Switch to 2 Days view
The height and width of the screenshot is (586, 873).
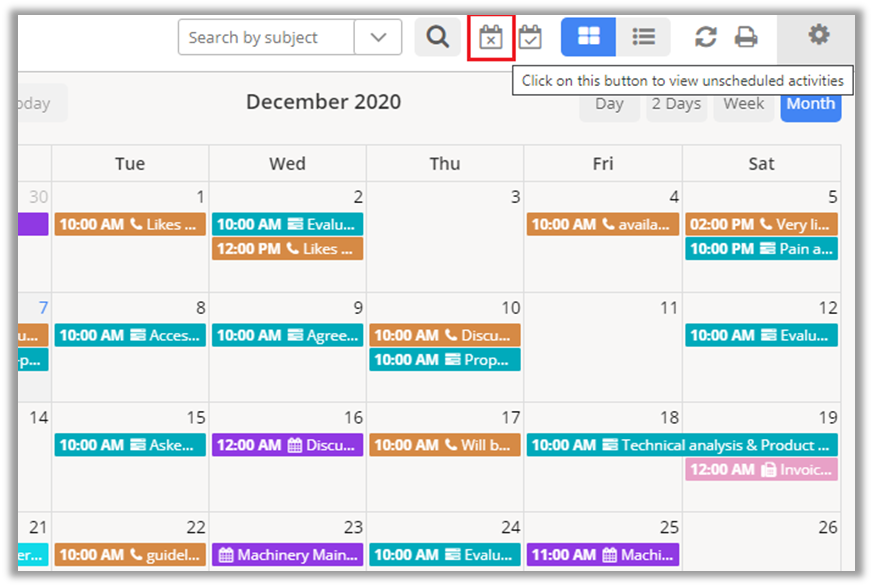point(676,104)
